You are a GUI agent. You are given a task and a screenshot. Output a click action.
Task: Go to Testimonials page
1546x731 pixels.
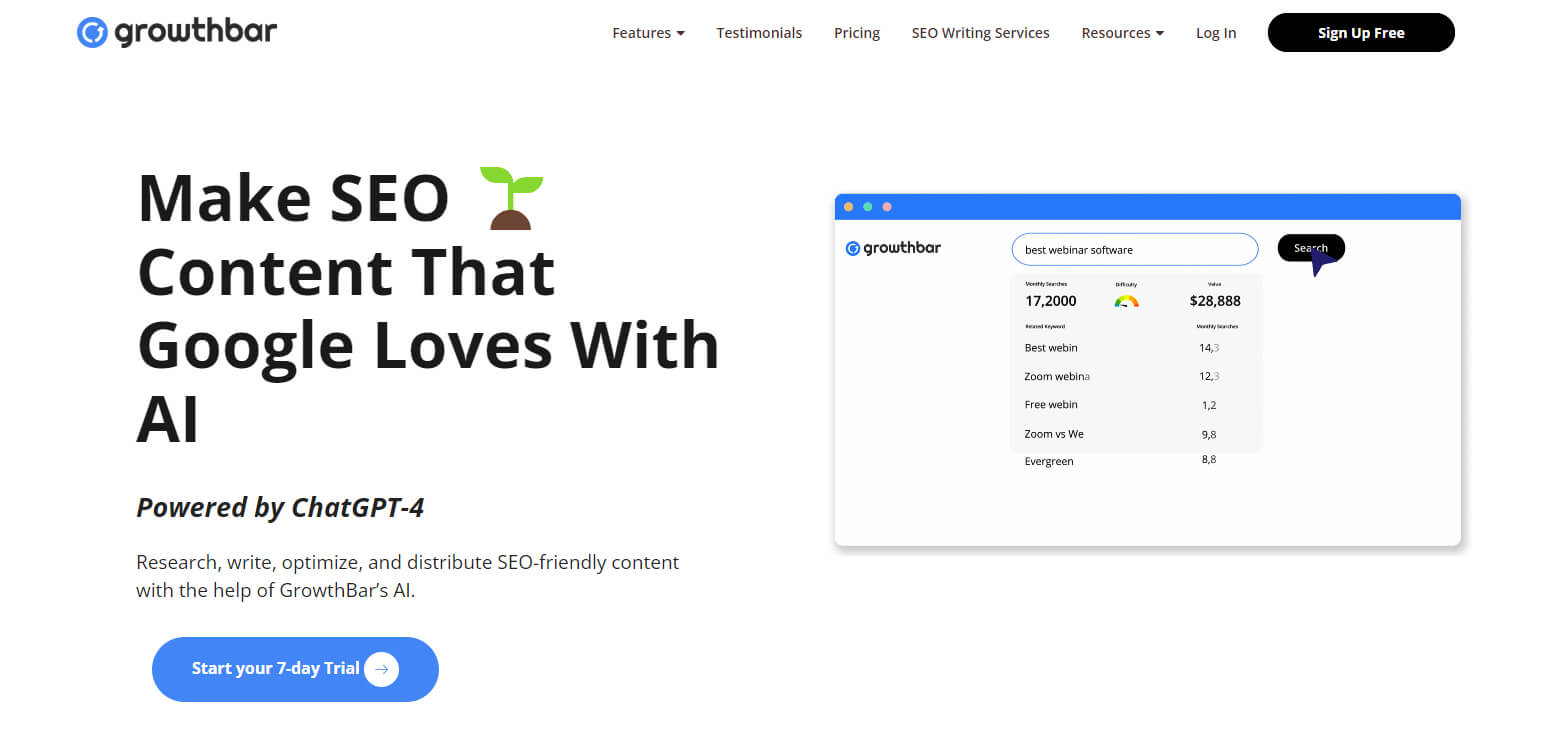[x=759, y=33]
